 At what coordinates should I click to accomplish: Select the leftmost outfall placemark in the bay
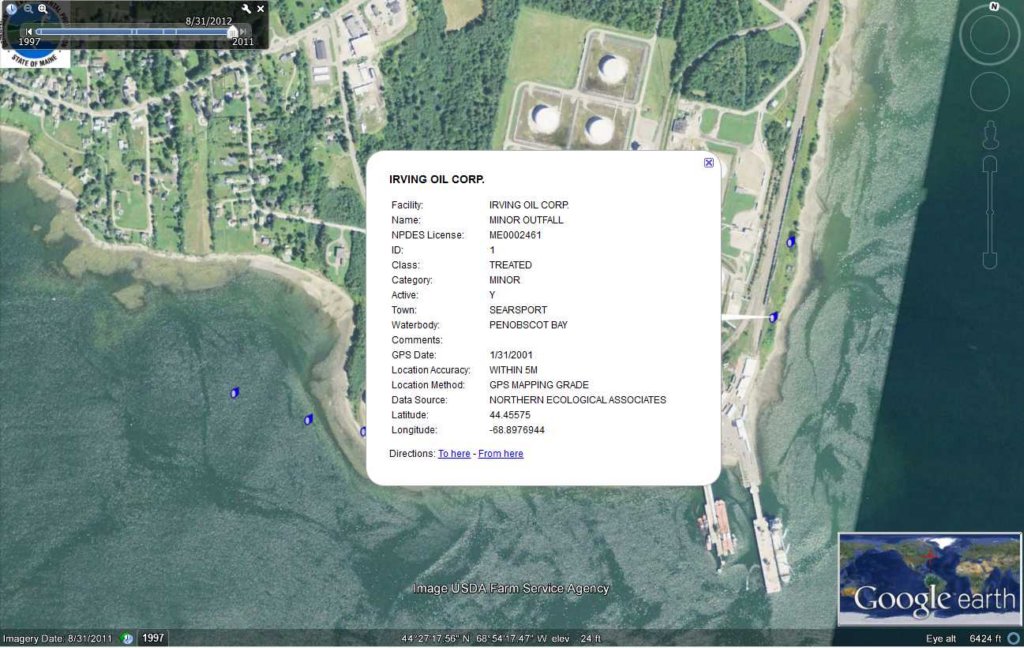point(234,393)
